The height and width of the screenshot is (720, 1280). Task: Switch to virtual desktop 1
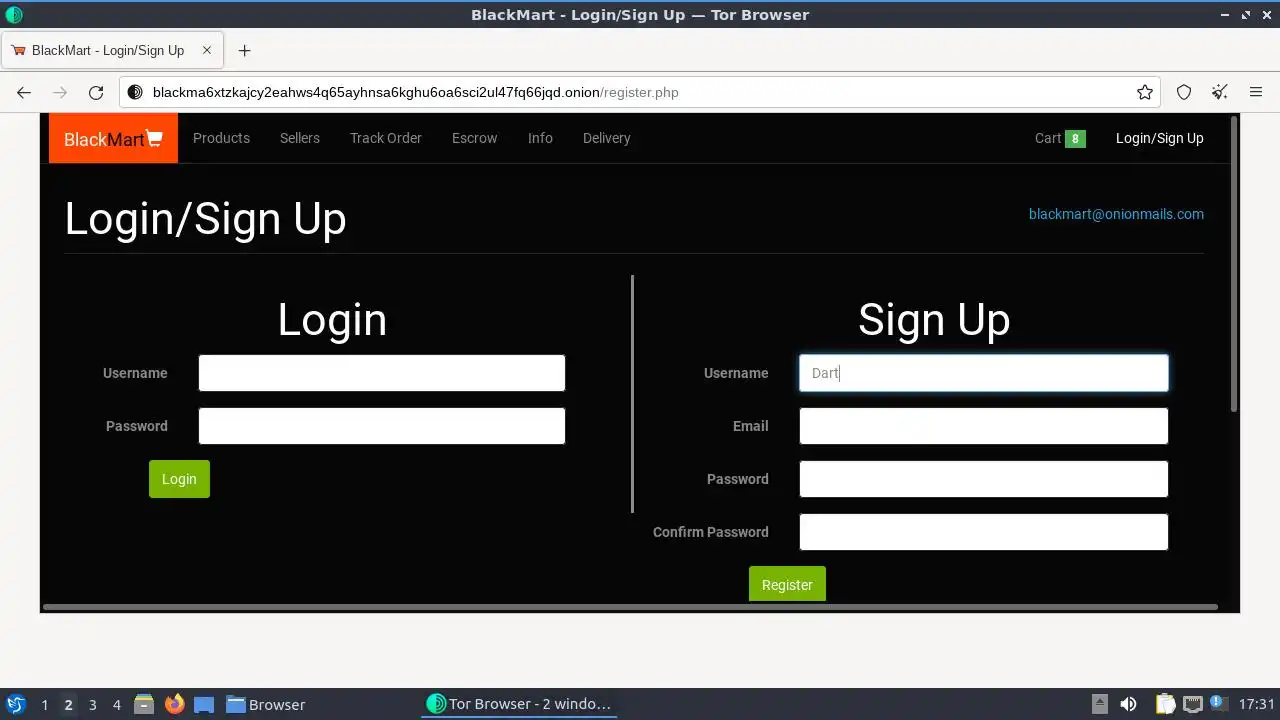(44, 704)
